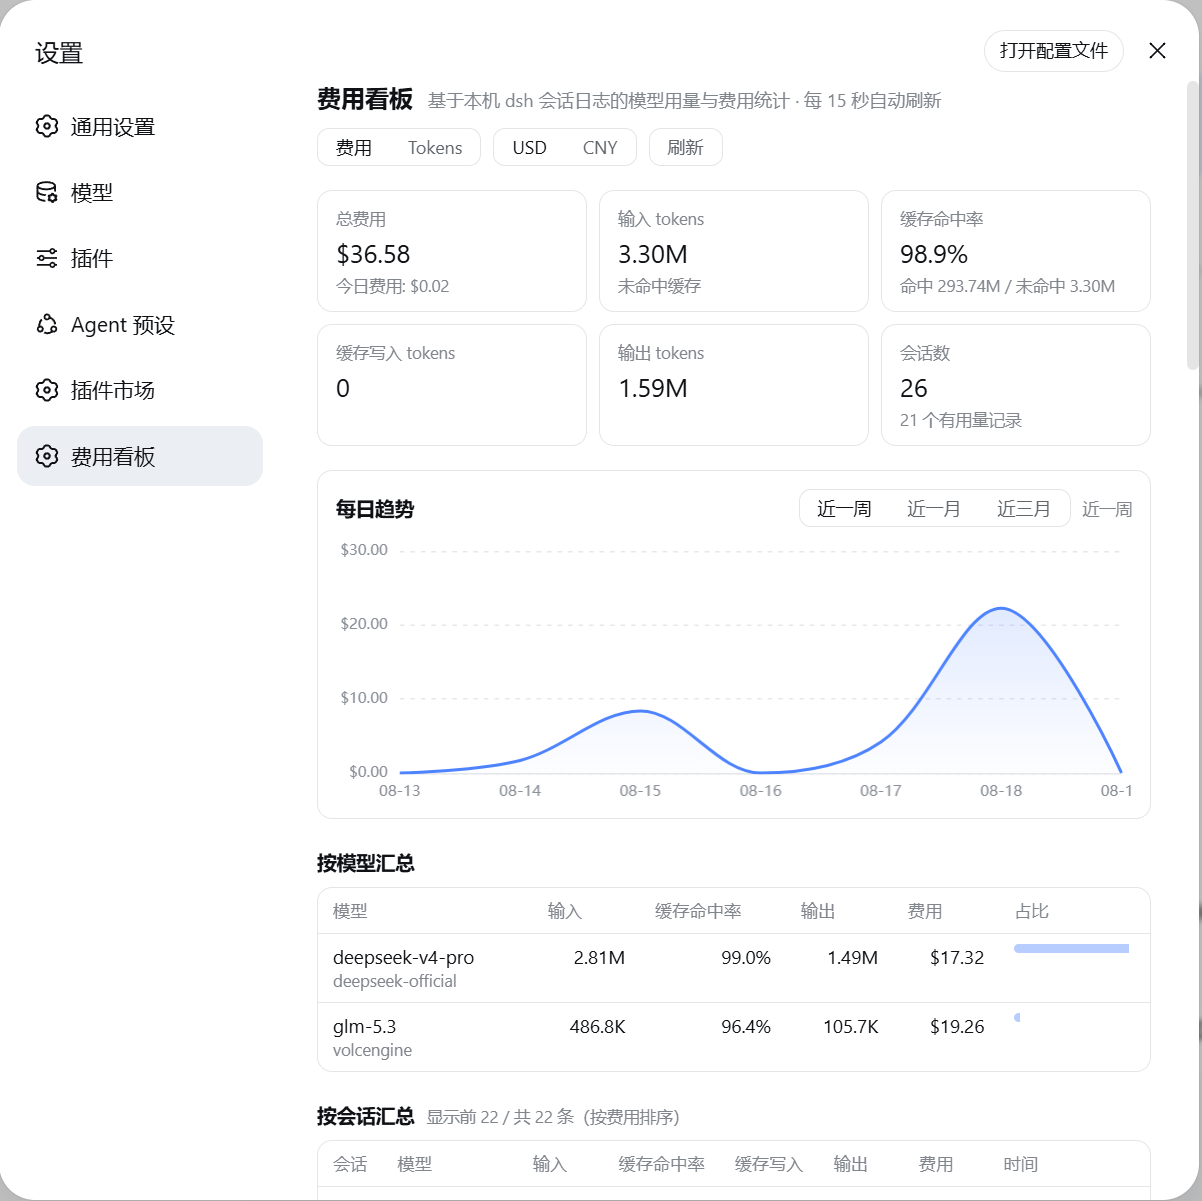Click the 时间 column header in session table
The width and height of the screenshot is (1202, 1201).
(x=1021, y=1164)
